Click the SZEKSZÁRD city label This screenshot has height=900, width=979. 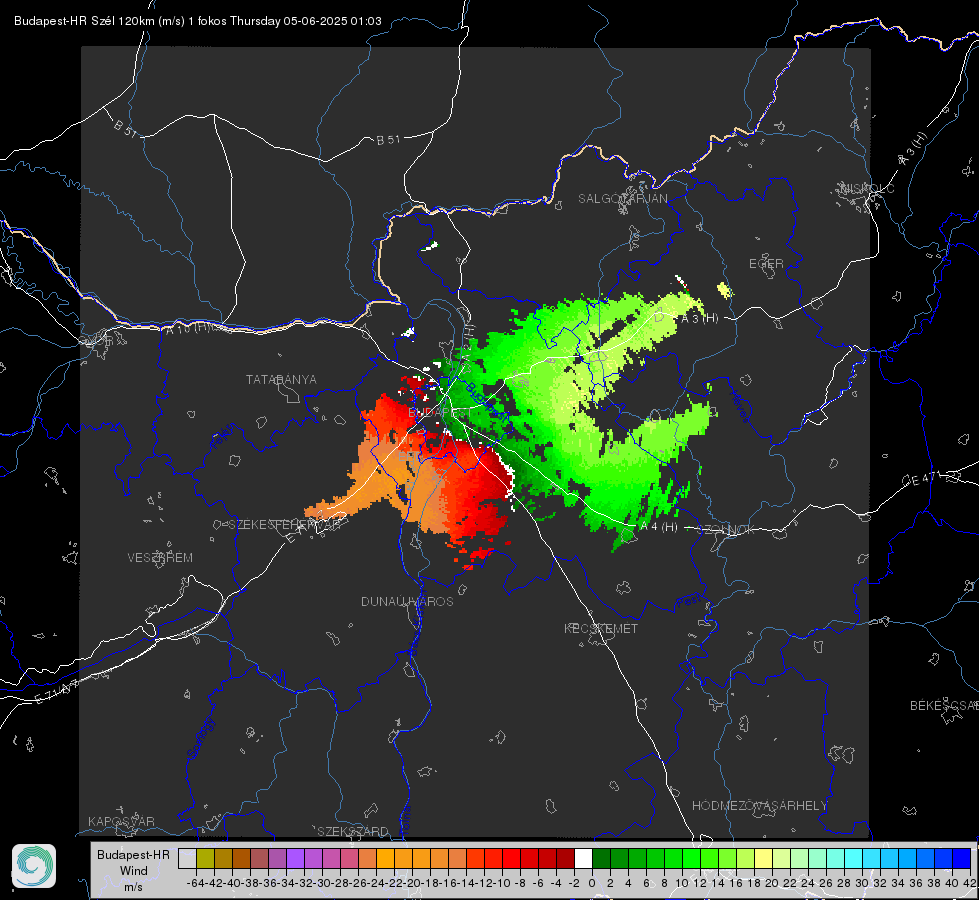tap(353, 831)
